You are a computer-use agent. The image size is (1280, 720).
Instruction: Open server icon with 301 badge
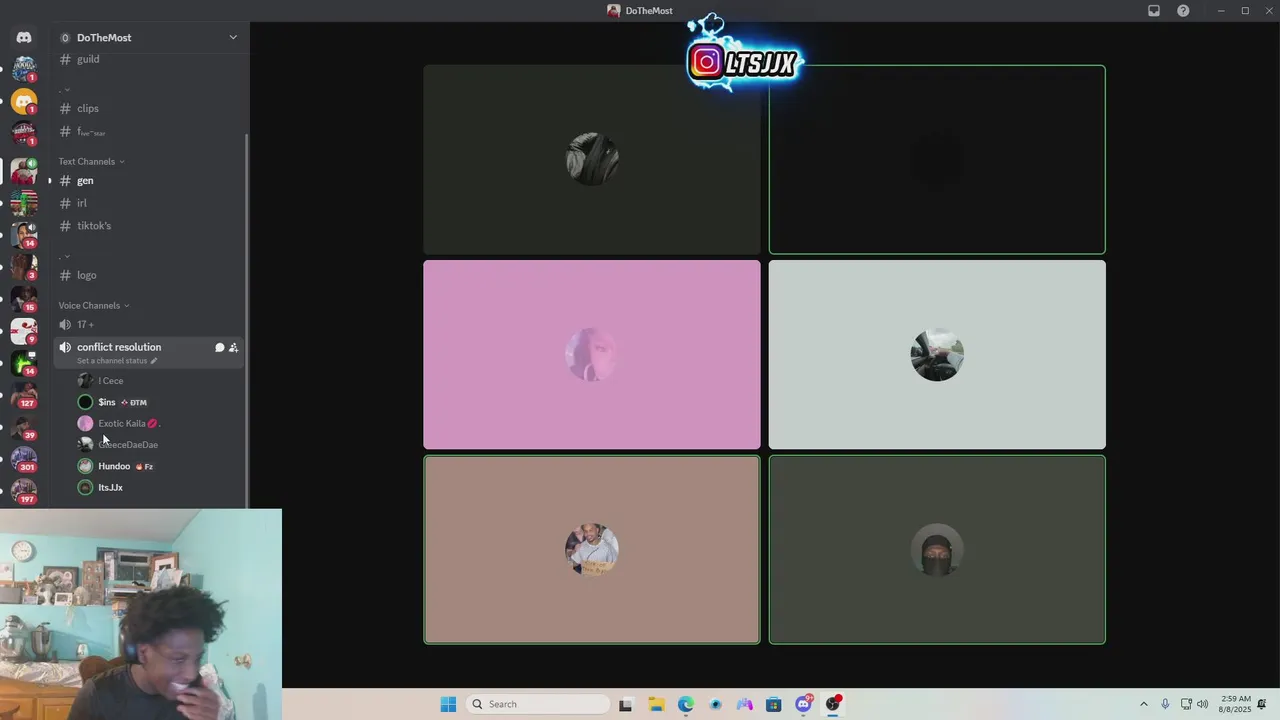pos(24,459)
